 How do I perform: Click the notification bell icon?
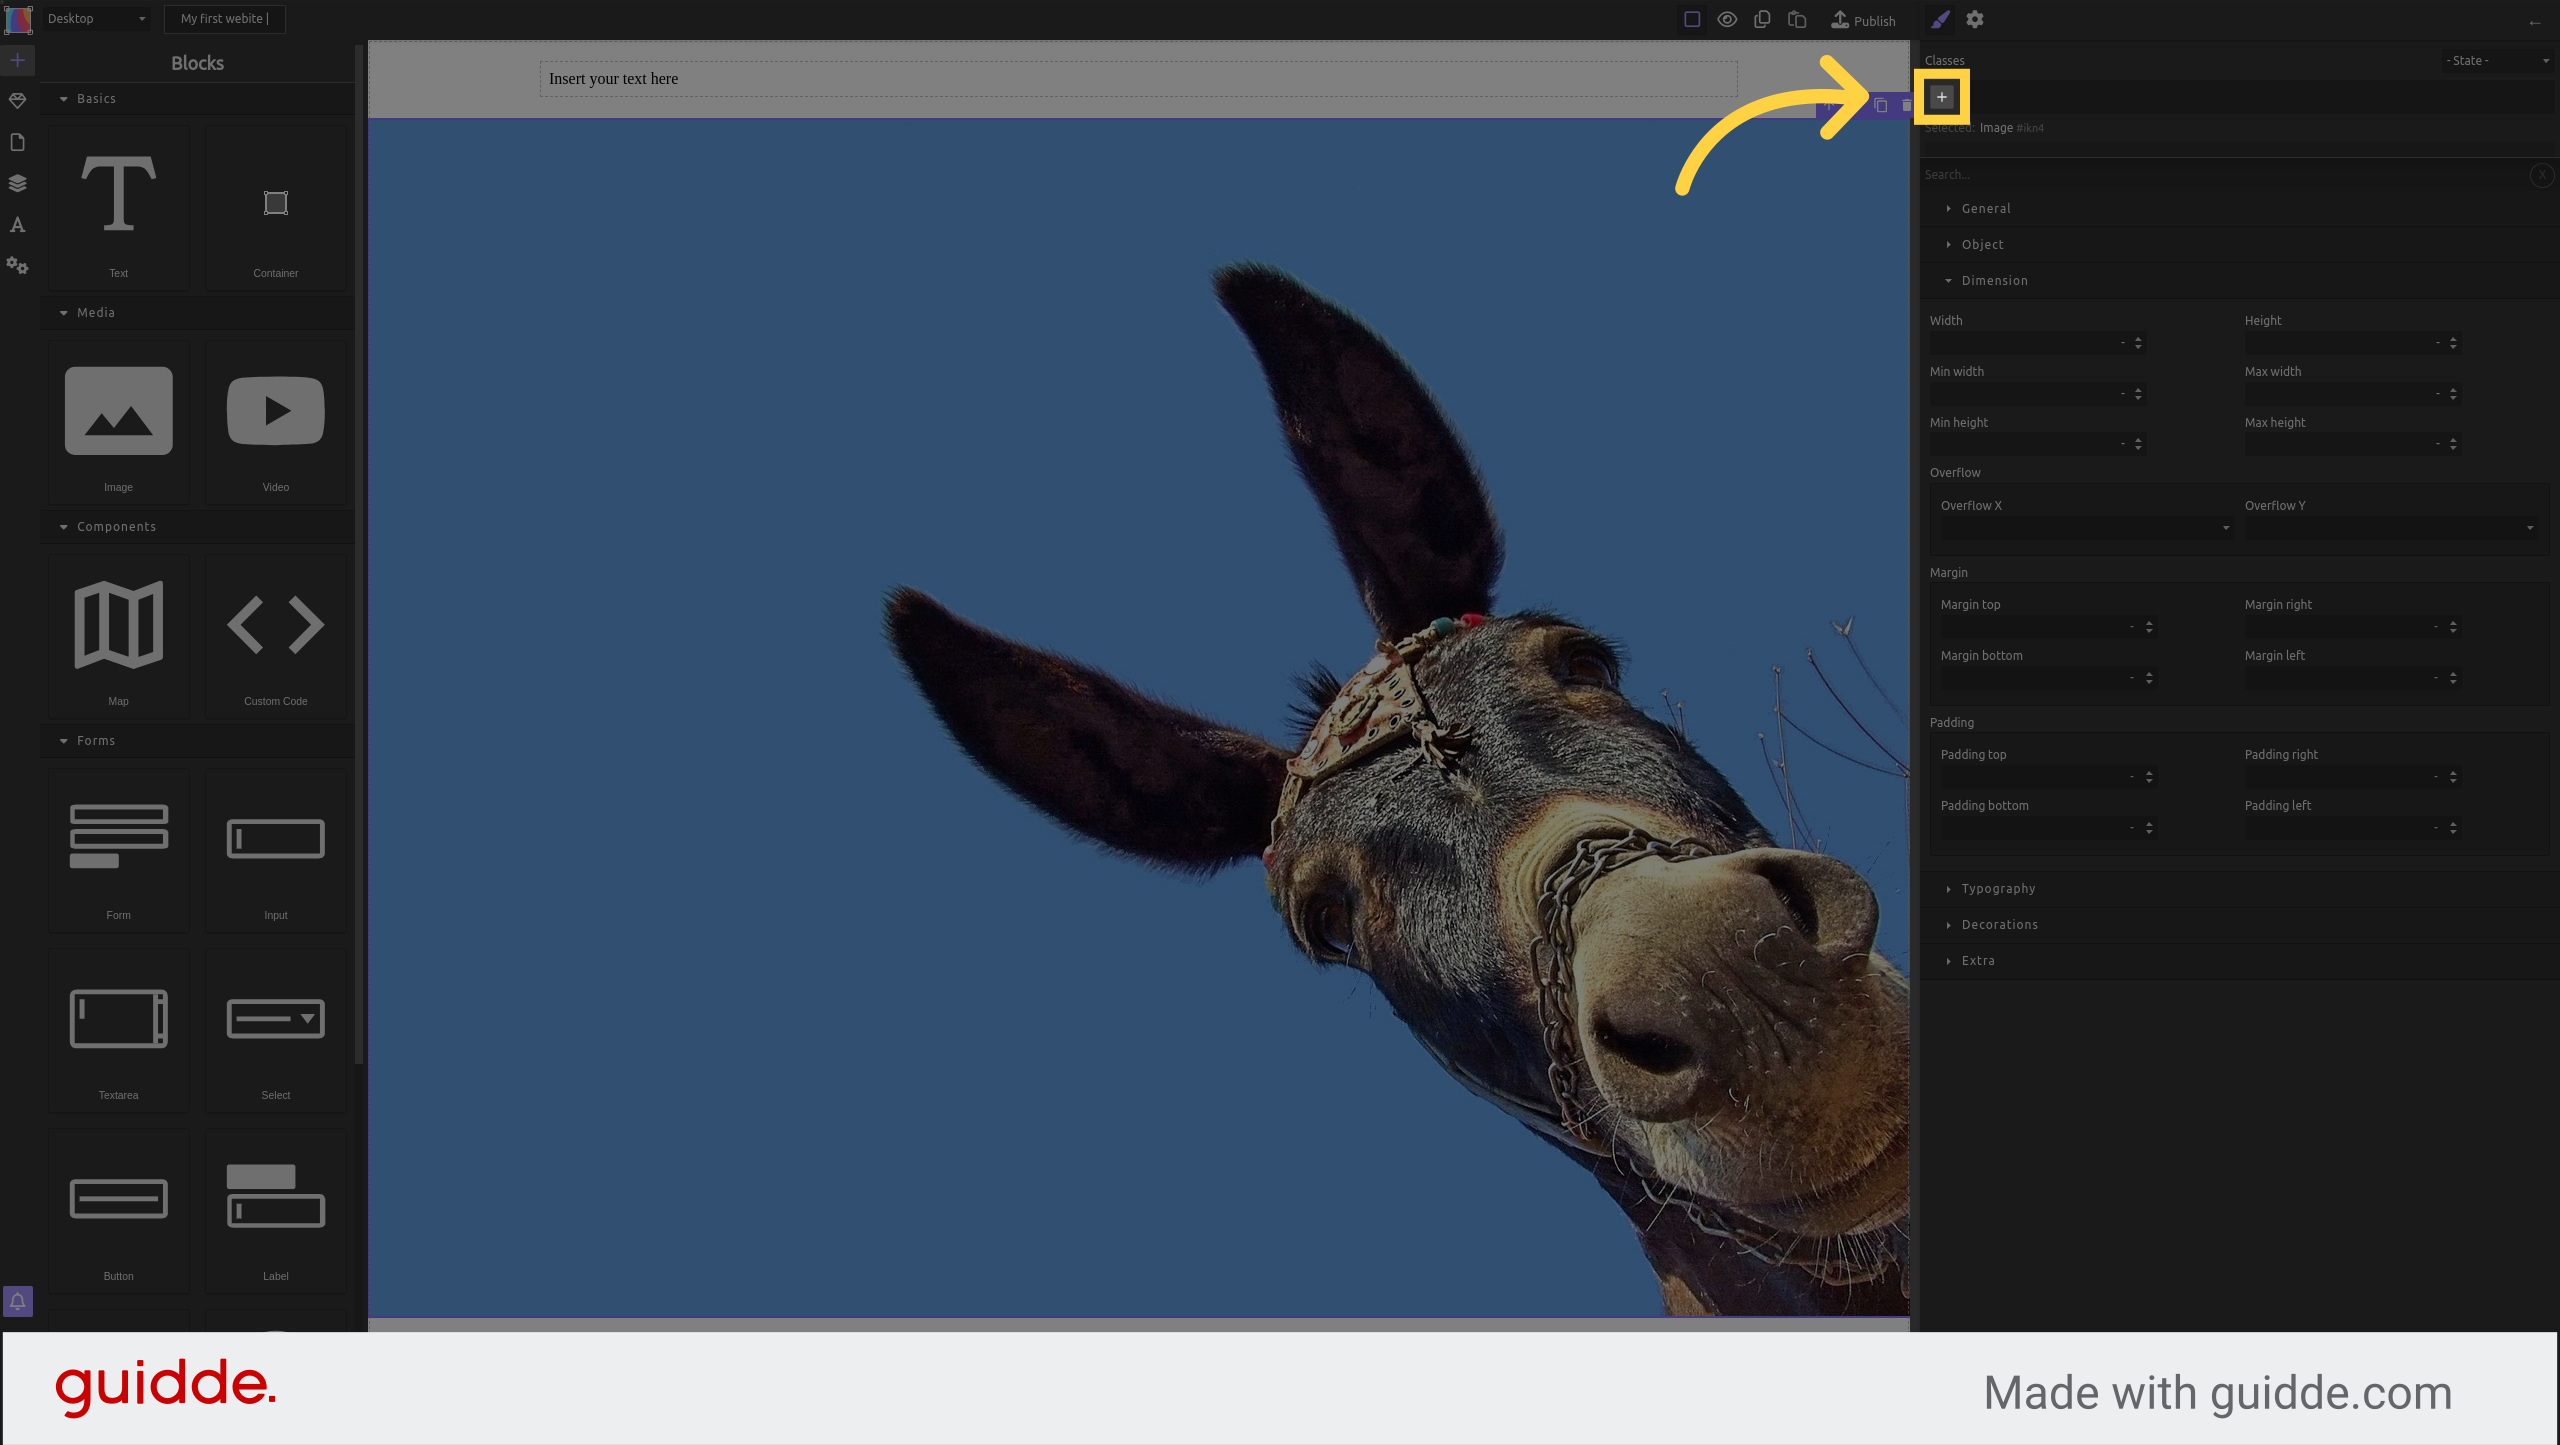point(17,1301)
